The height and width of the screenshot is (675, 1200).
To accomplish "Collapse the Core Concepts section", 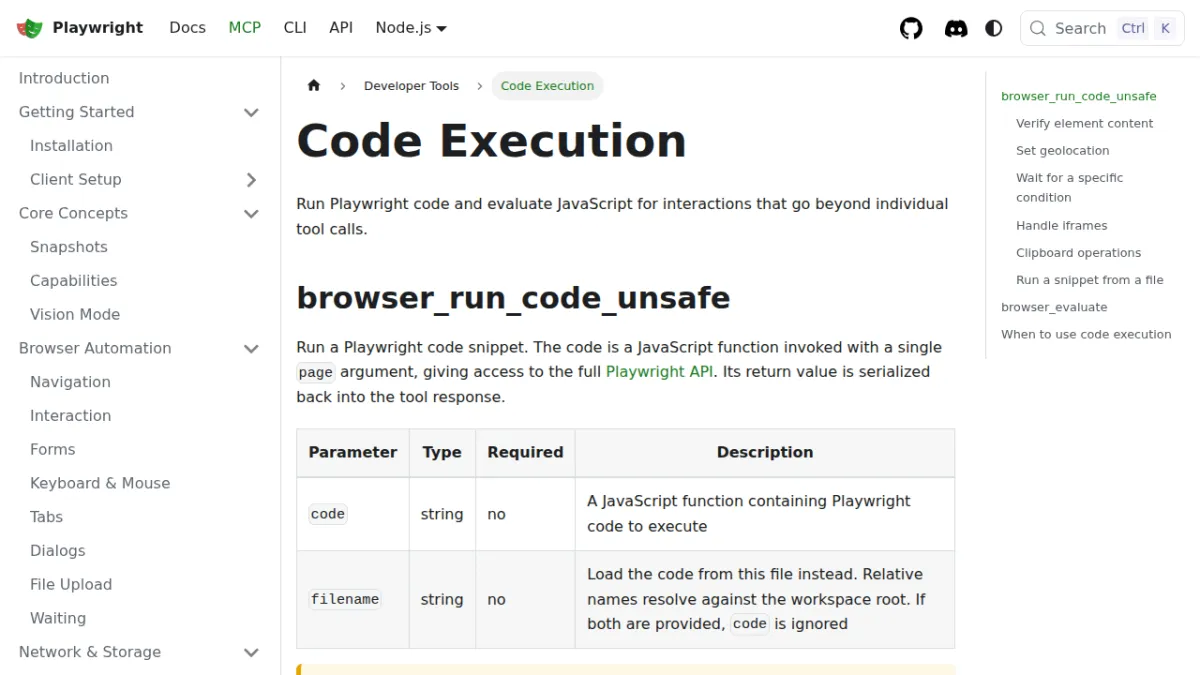I will (251, 213).
